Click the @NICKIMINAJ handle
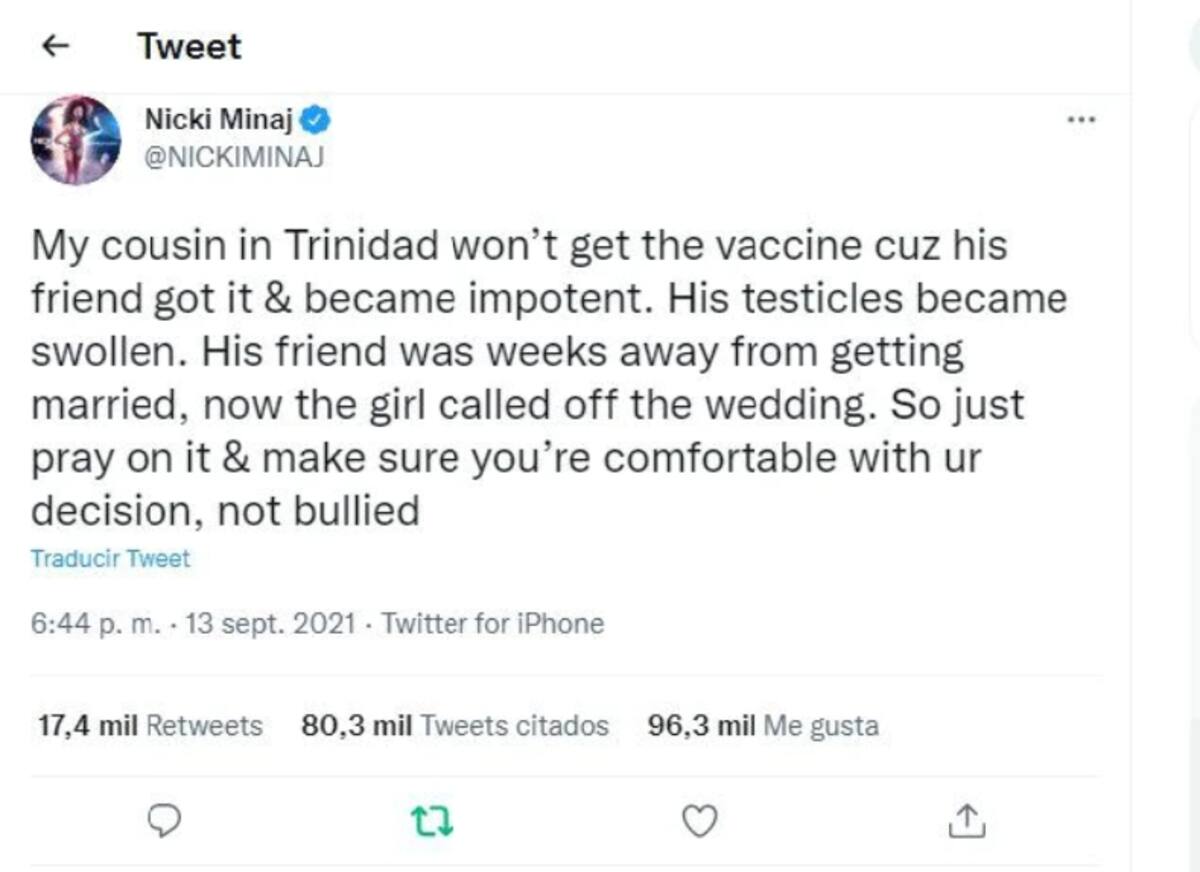The width and height of the screenshot is (1200, 872). [235, 157]
